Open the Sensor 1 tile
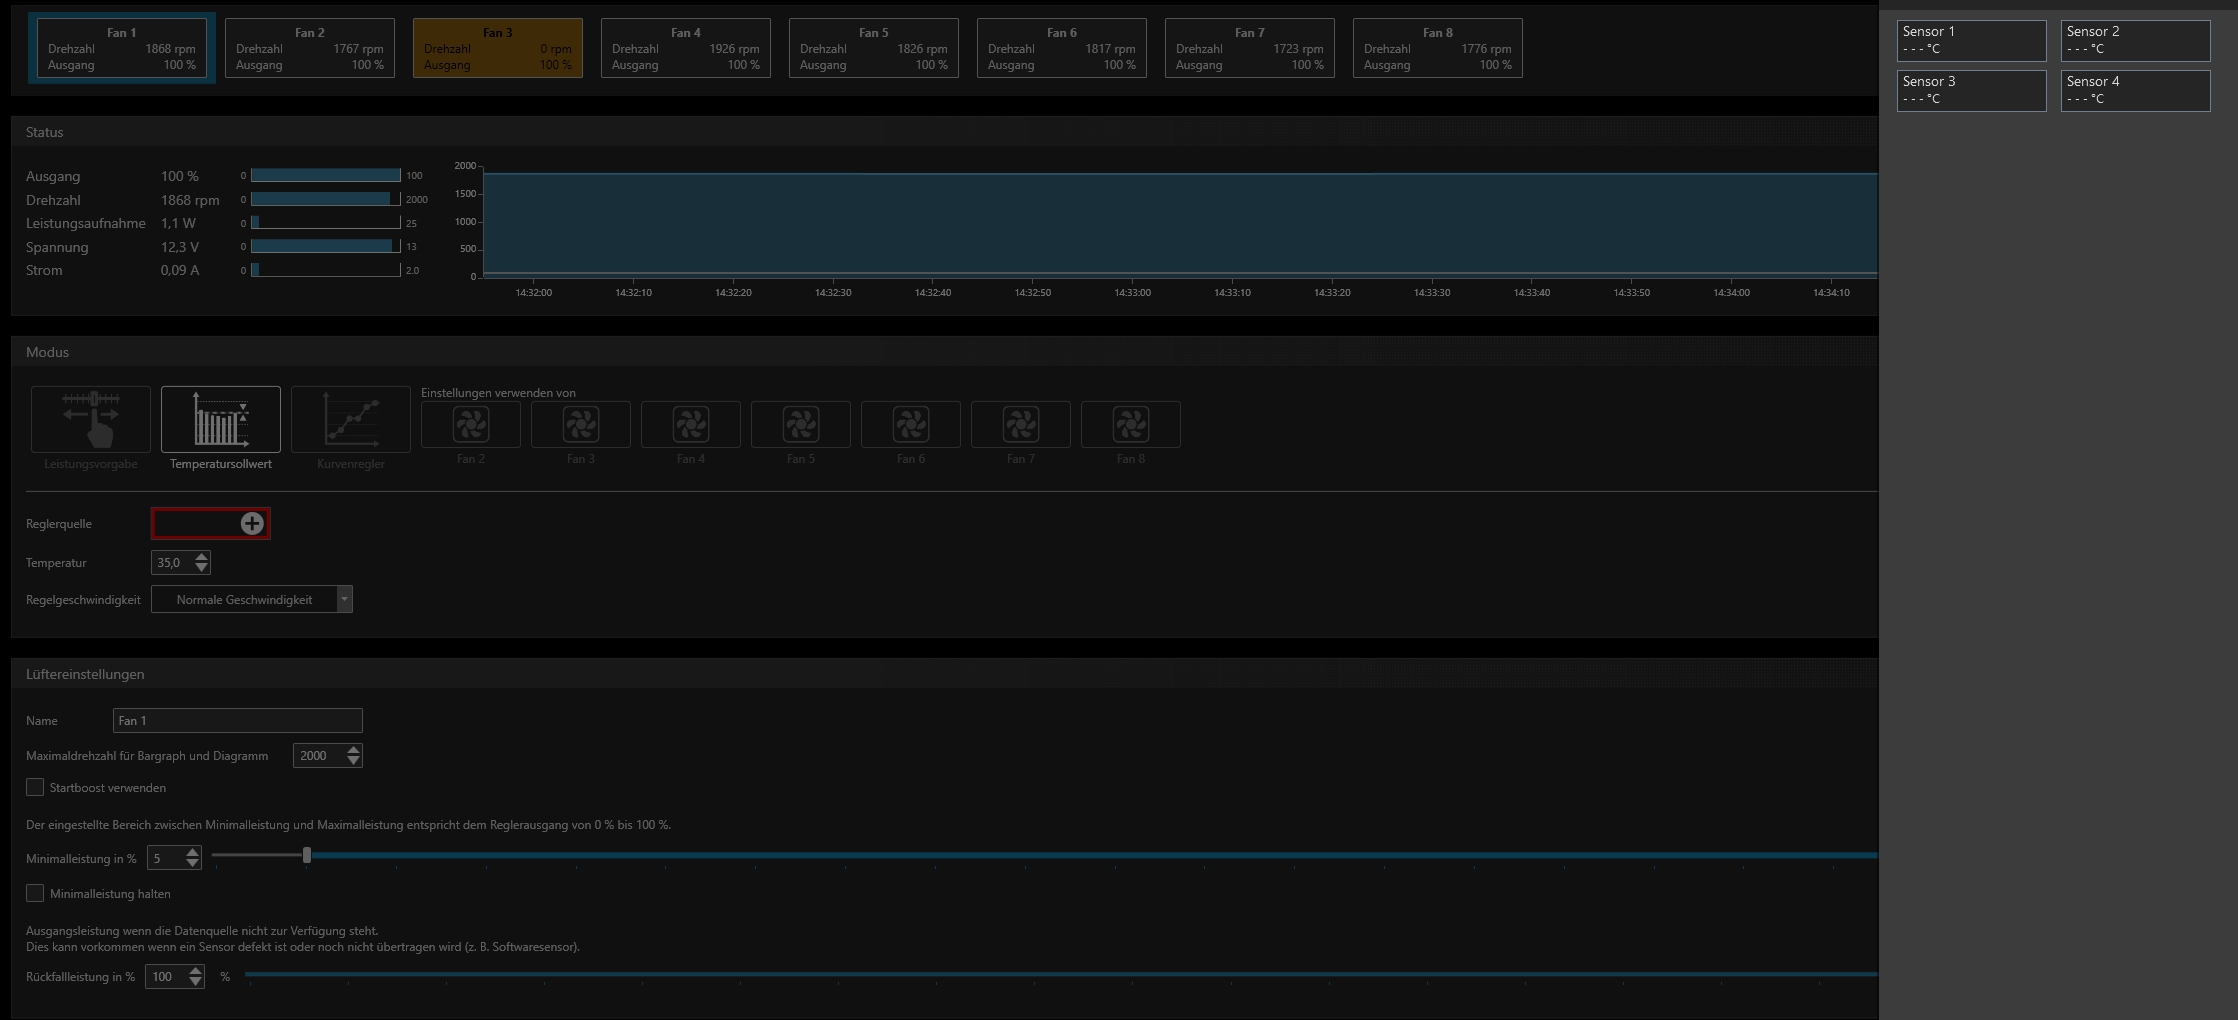This screenshot has height=1020, width=2238. pos(1971,40)
